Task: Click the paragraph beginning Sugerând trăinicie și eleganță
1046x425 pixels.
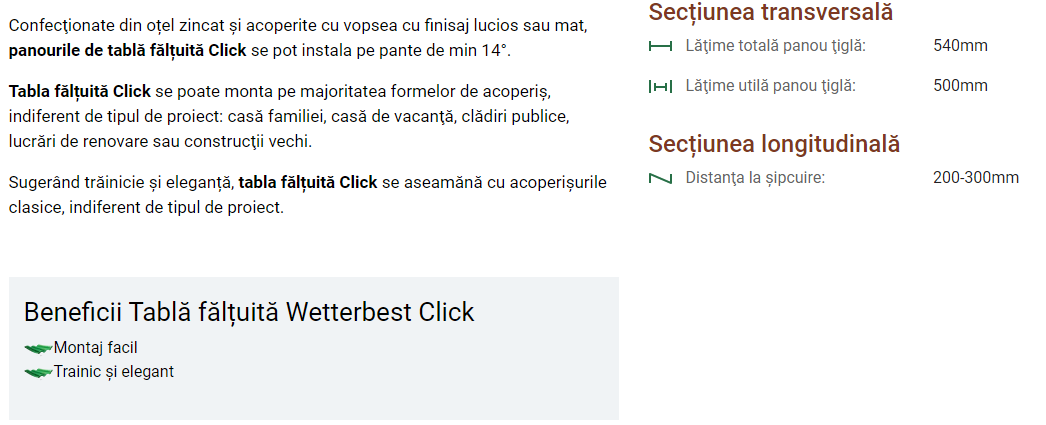Action: 308,195
